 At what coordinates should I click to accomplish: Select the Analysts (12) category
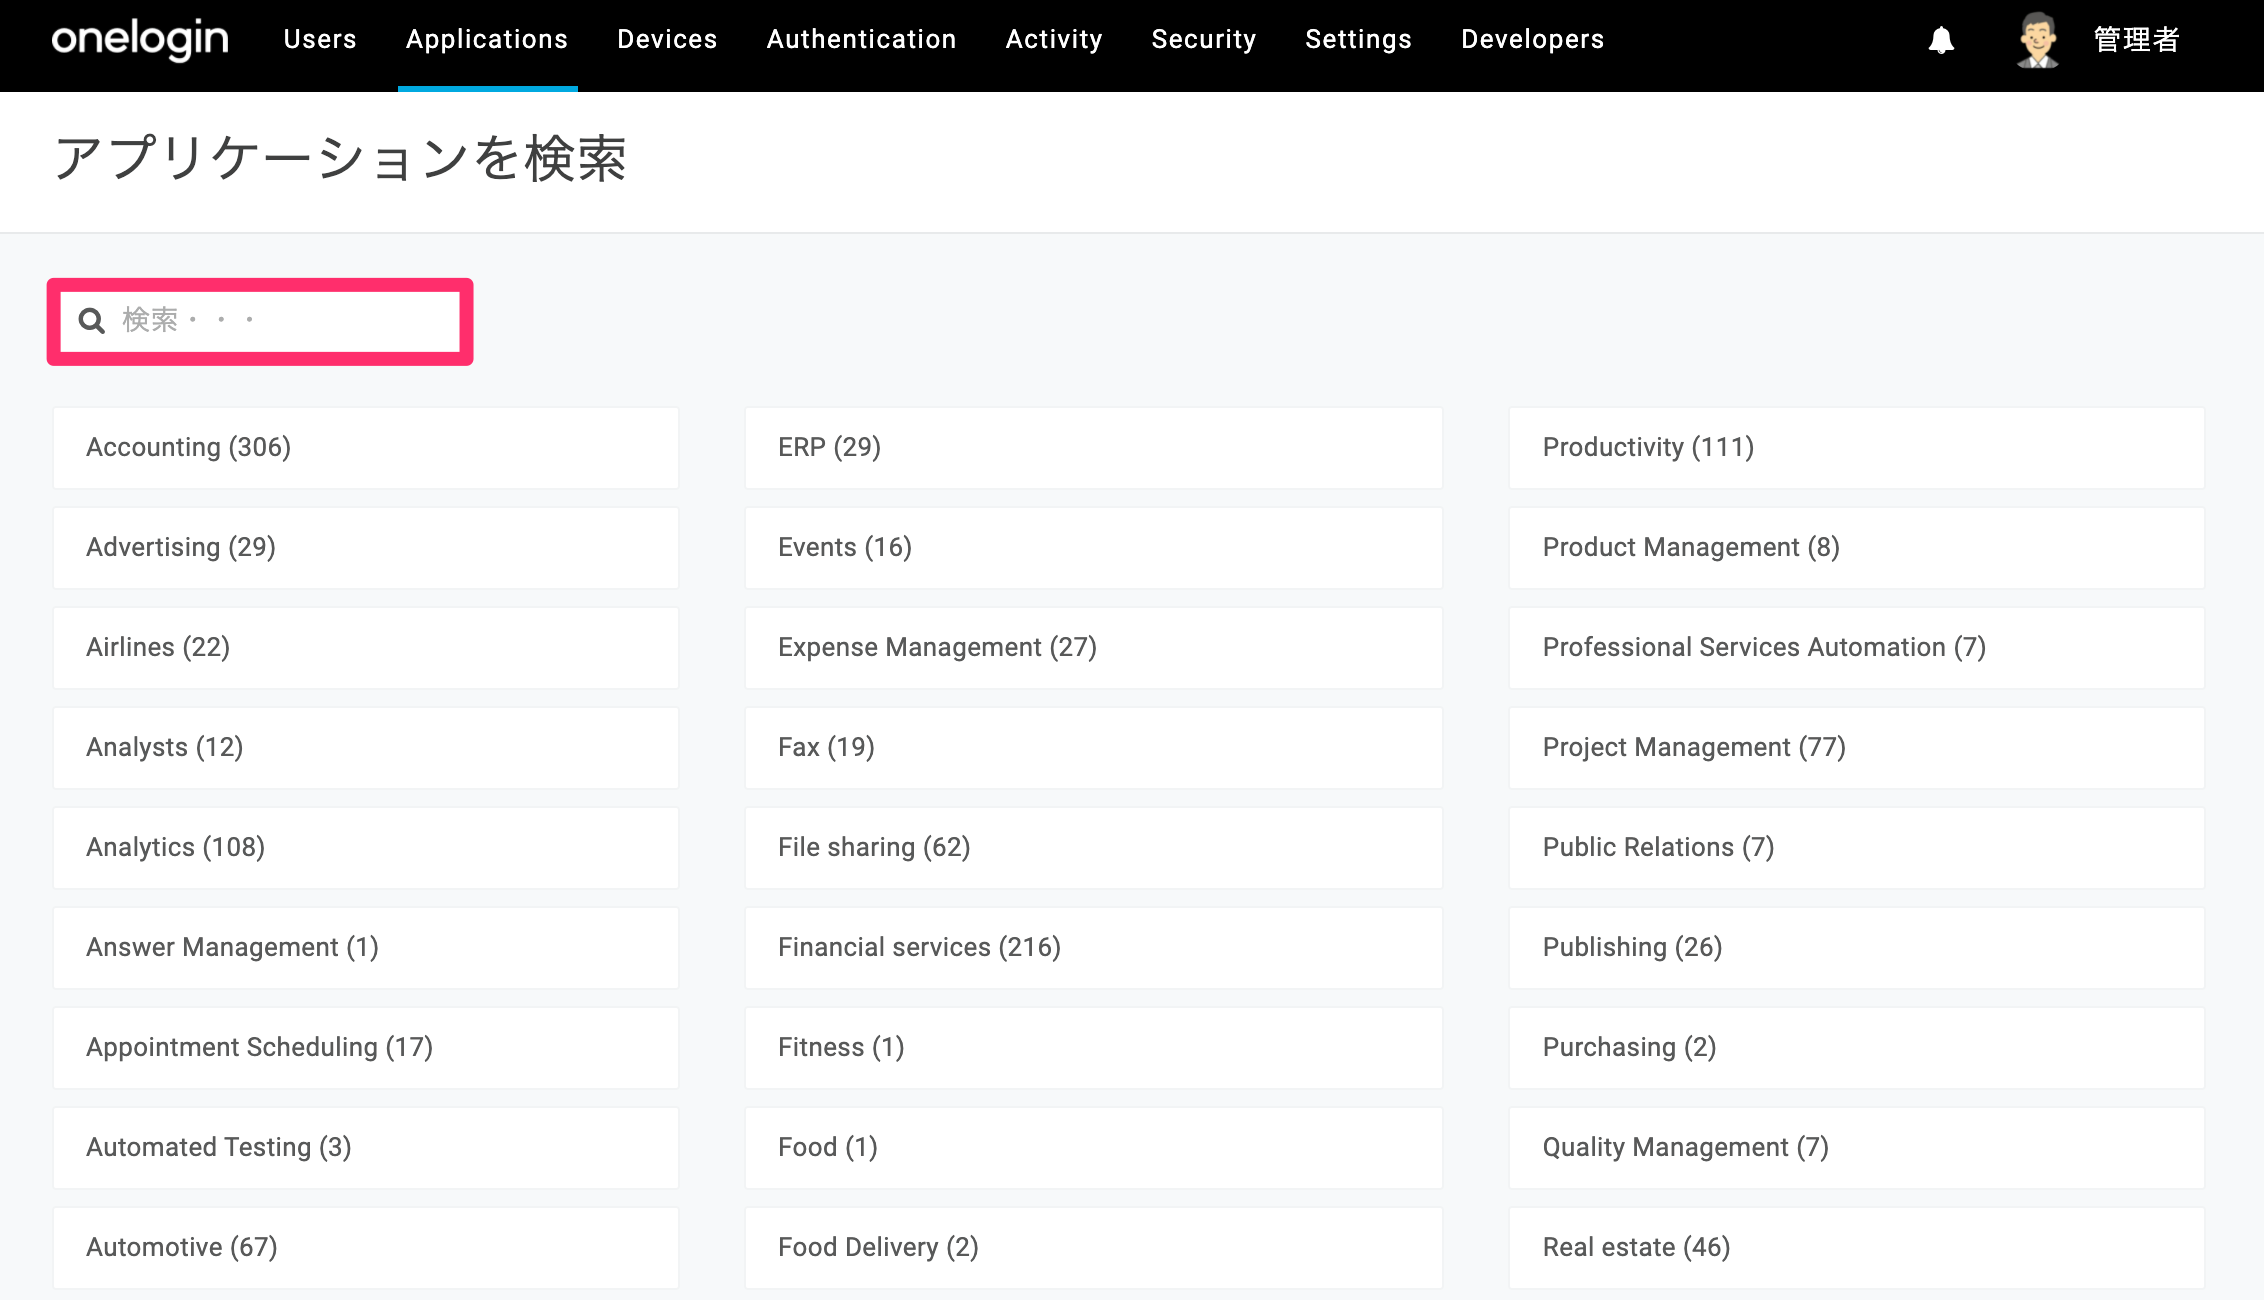click(366, 747)
